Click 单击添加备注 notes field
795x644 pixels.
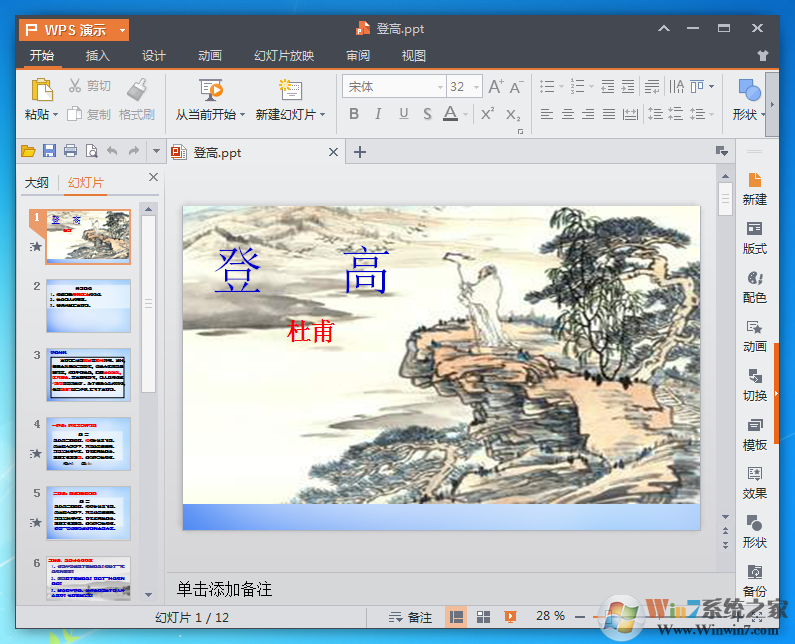pos(225,589)
